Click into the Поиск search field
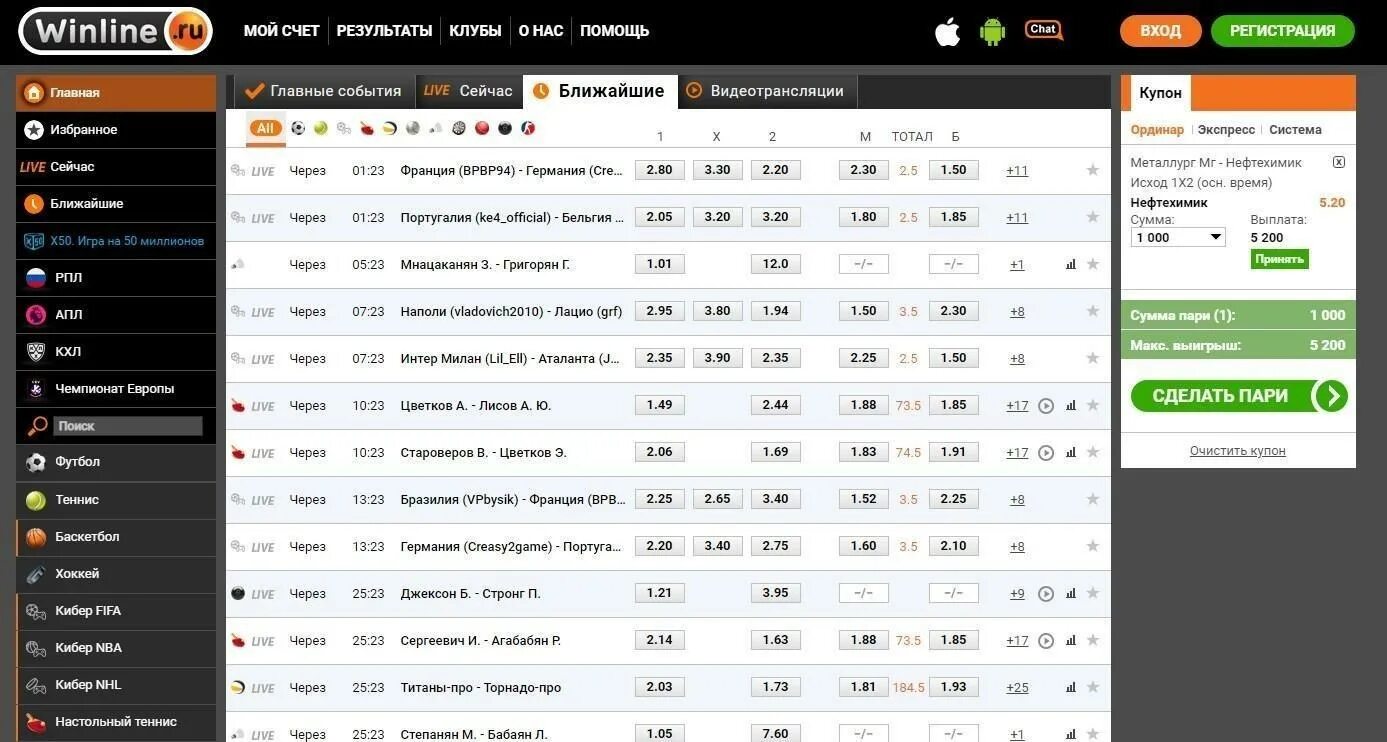The width and height of the screenshot is (1387, 742). coord(128,426)
